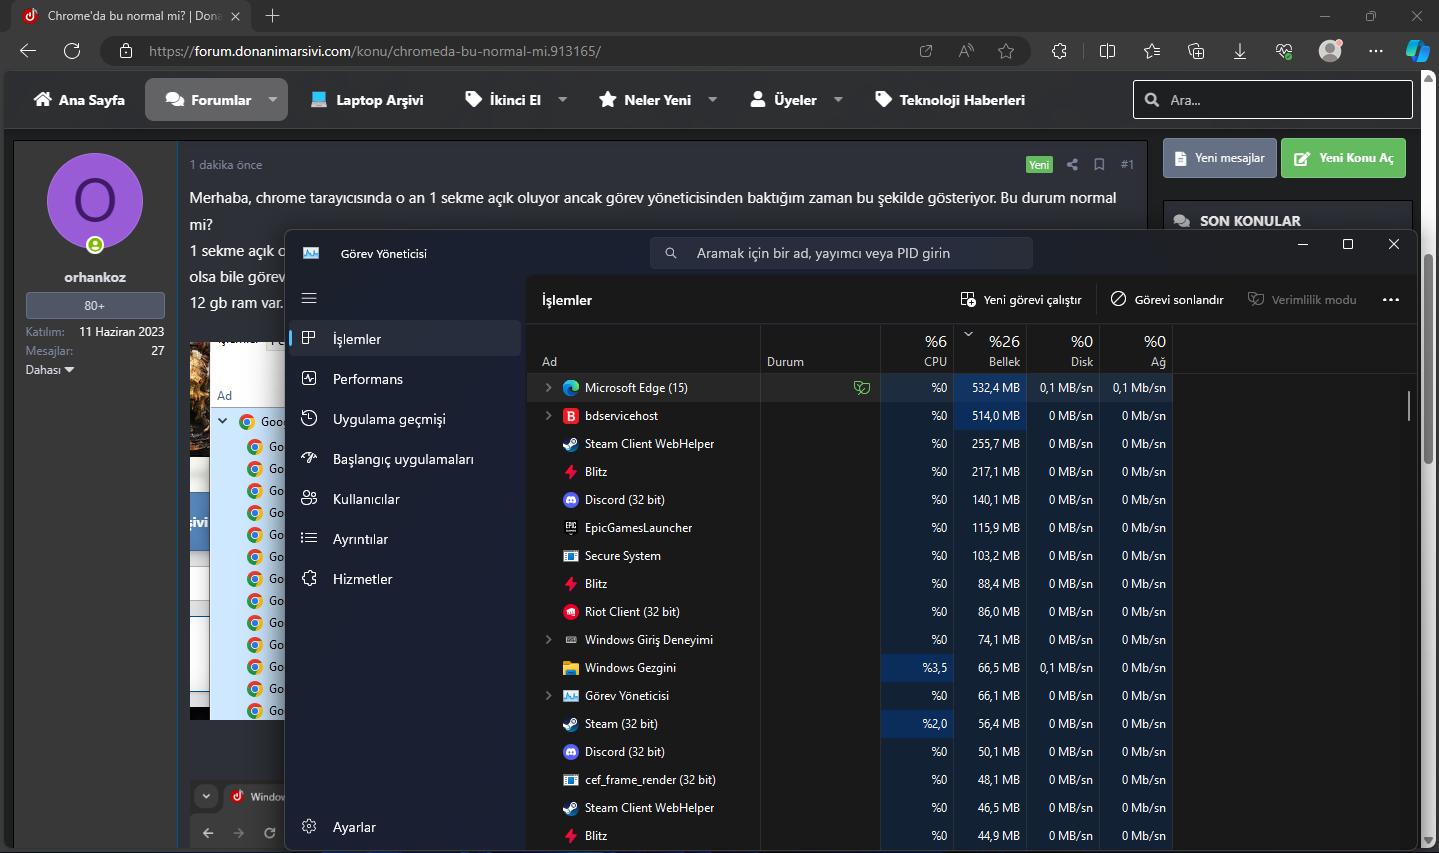
Task: Open orhankoz username link
Action: [x=95, y=277]
